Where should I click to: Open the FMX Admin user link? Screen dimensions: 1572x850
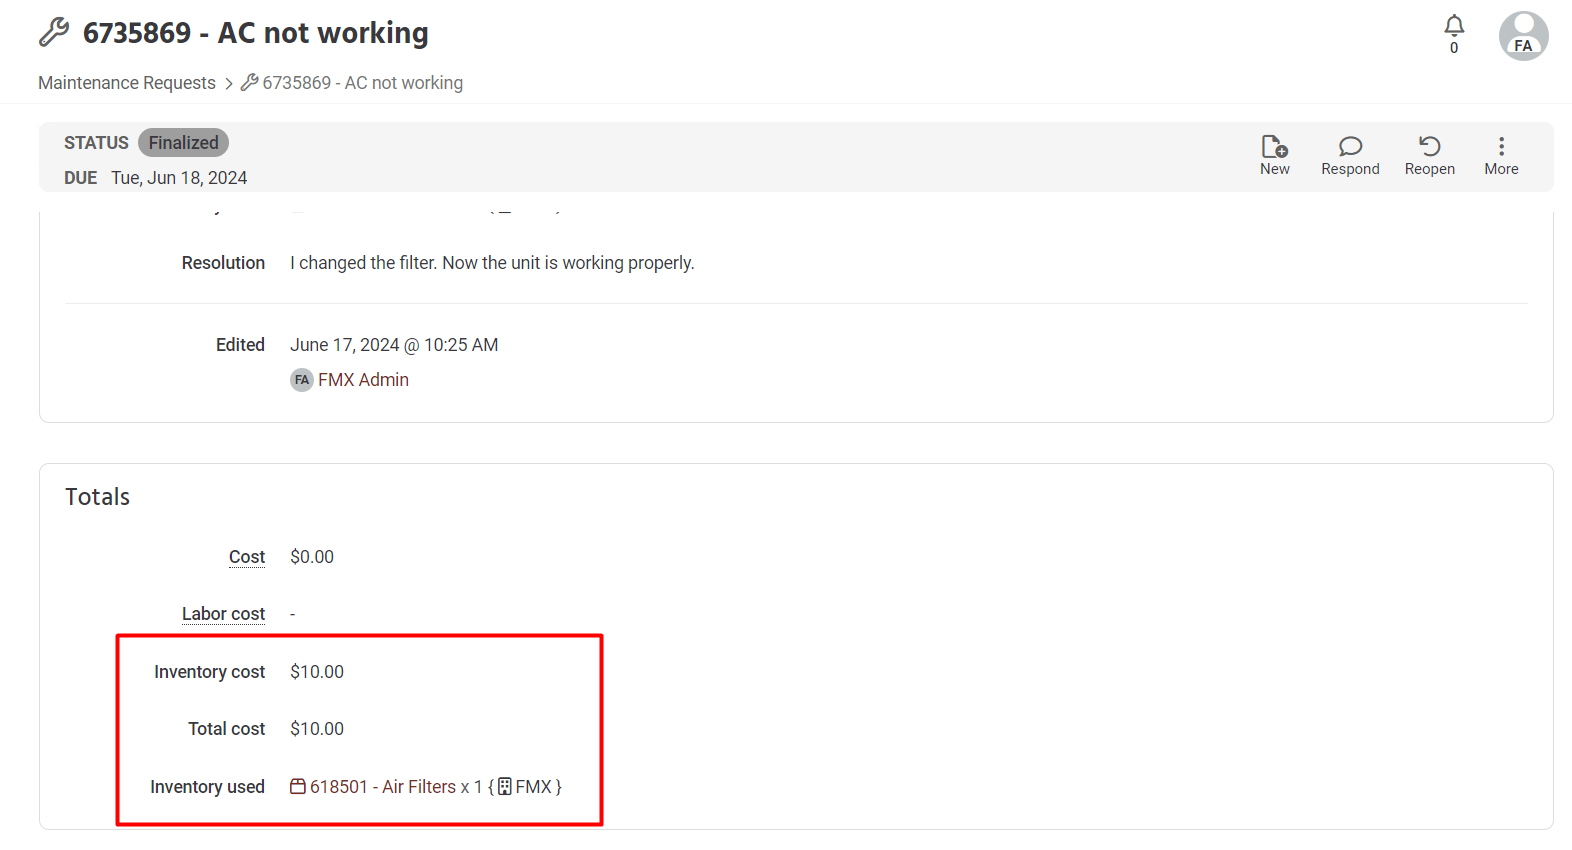point(363,380)
